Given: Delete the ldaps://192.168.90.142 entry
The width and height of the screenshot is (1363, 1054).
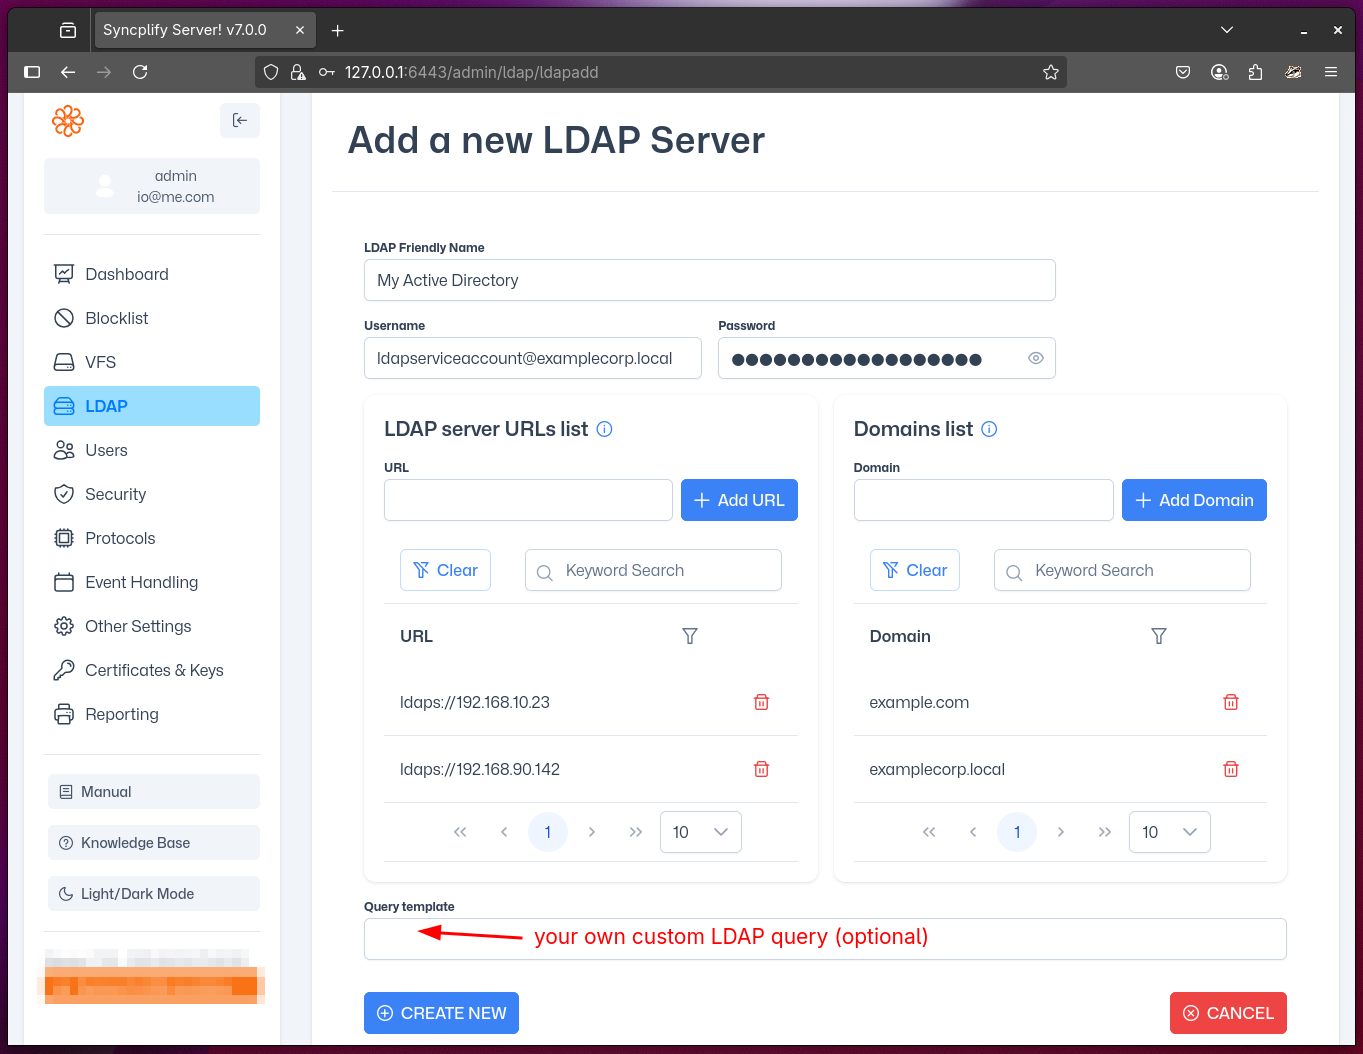Looking at the screenshot, I should 761,769.
